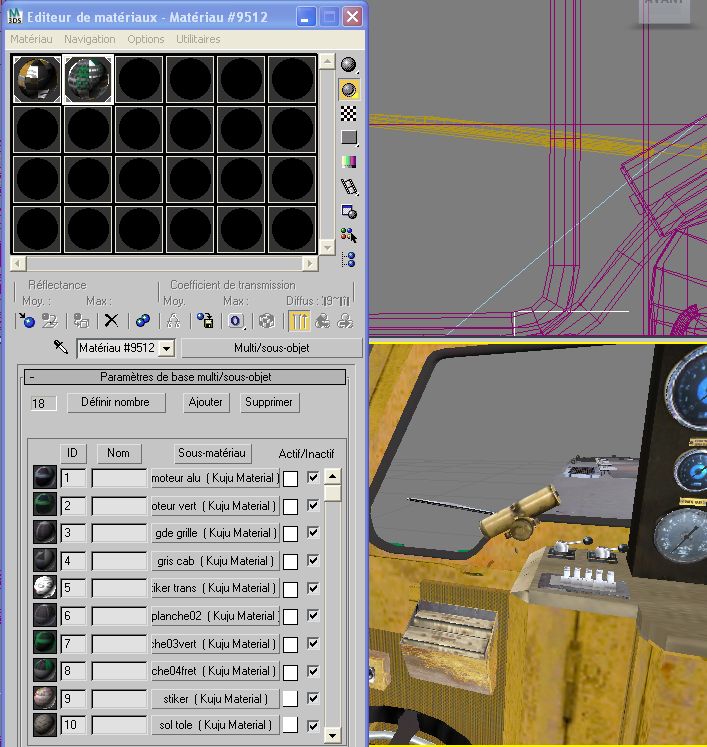Toggle active checkbox for gris cab
The height and width of the screenshot is (747, 707).
(x=313, y=560)
